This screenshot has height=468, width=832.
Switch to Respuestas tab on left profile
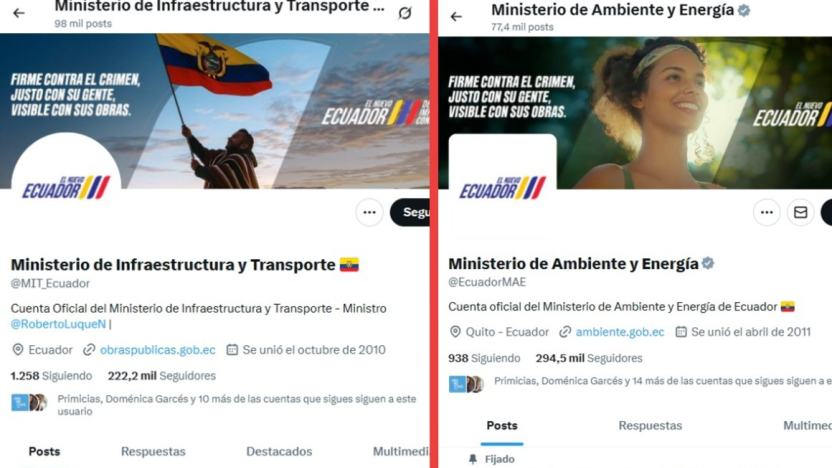[153, 452]
